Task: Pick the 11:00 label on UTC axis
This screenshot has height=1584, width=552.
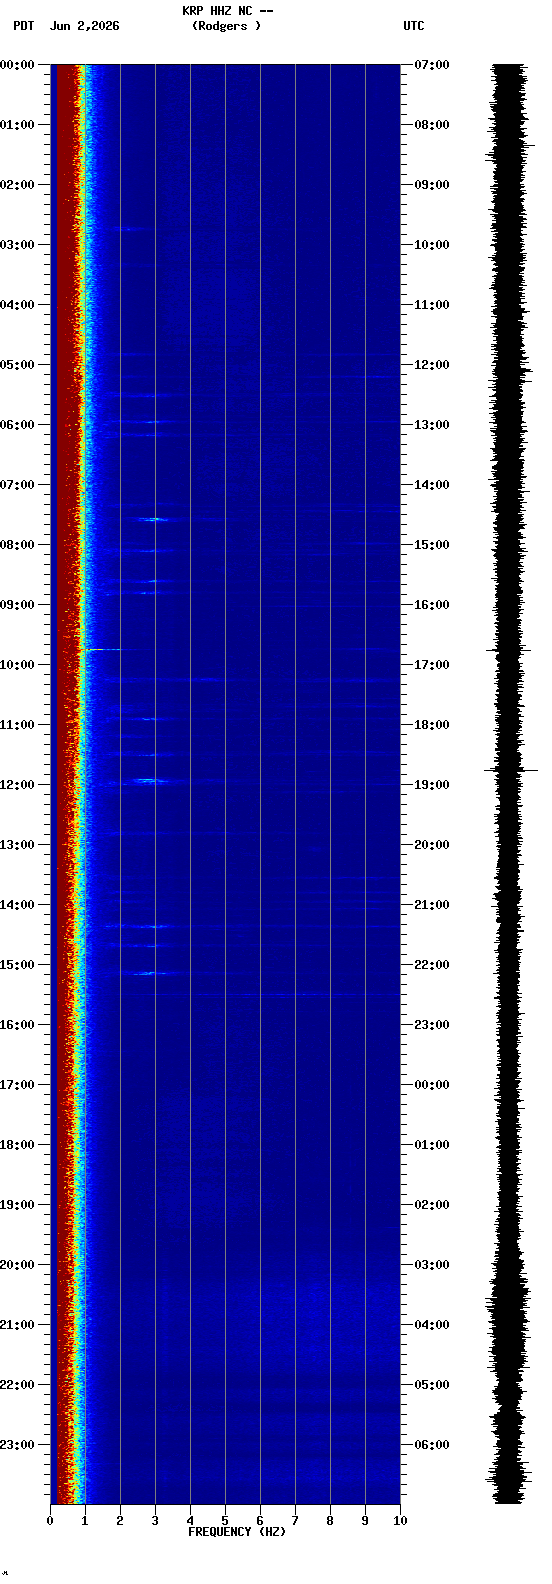Action: [x=432, y=305]
